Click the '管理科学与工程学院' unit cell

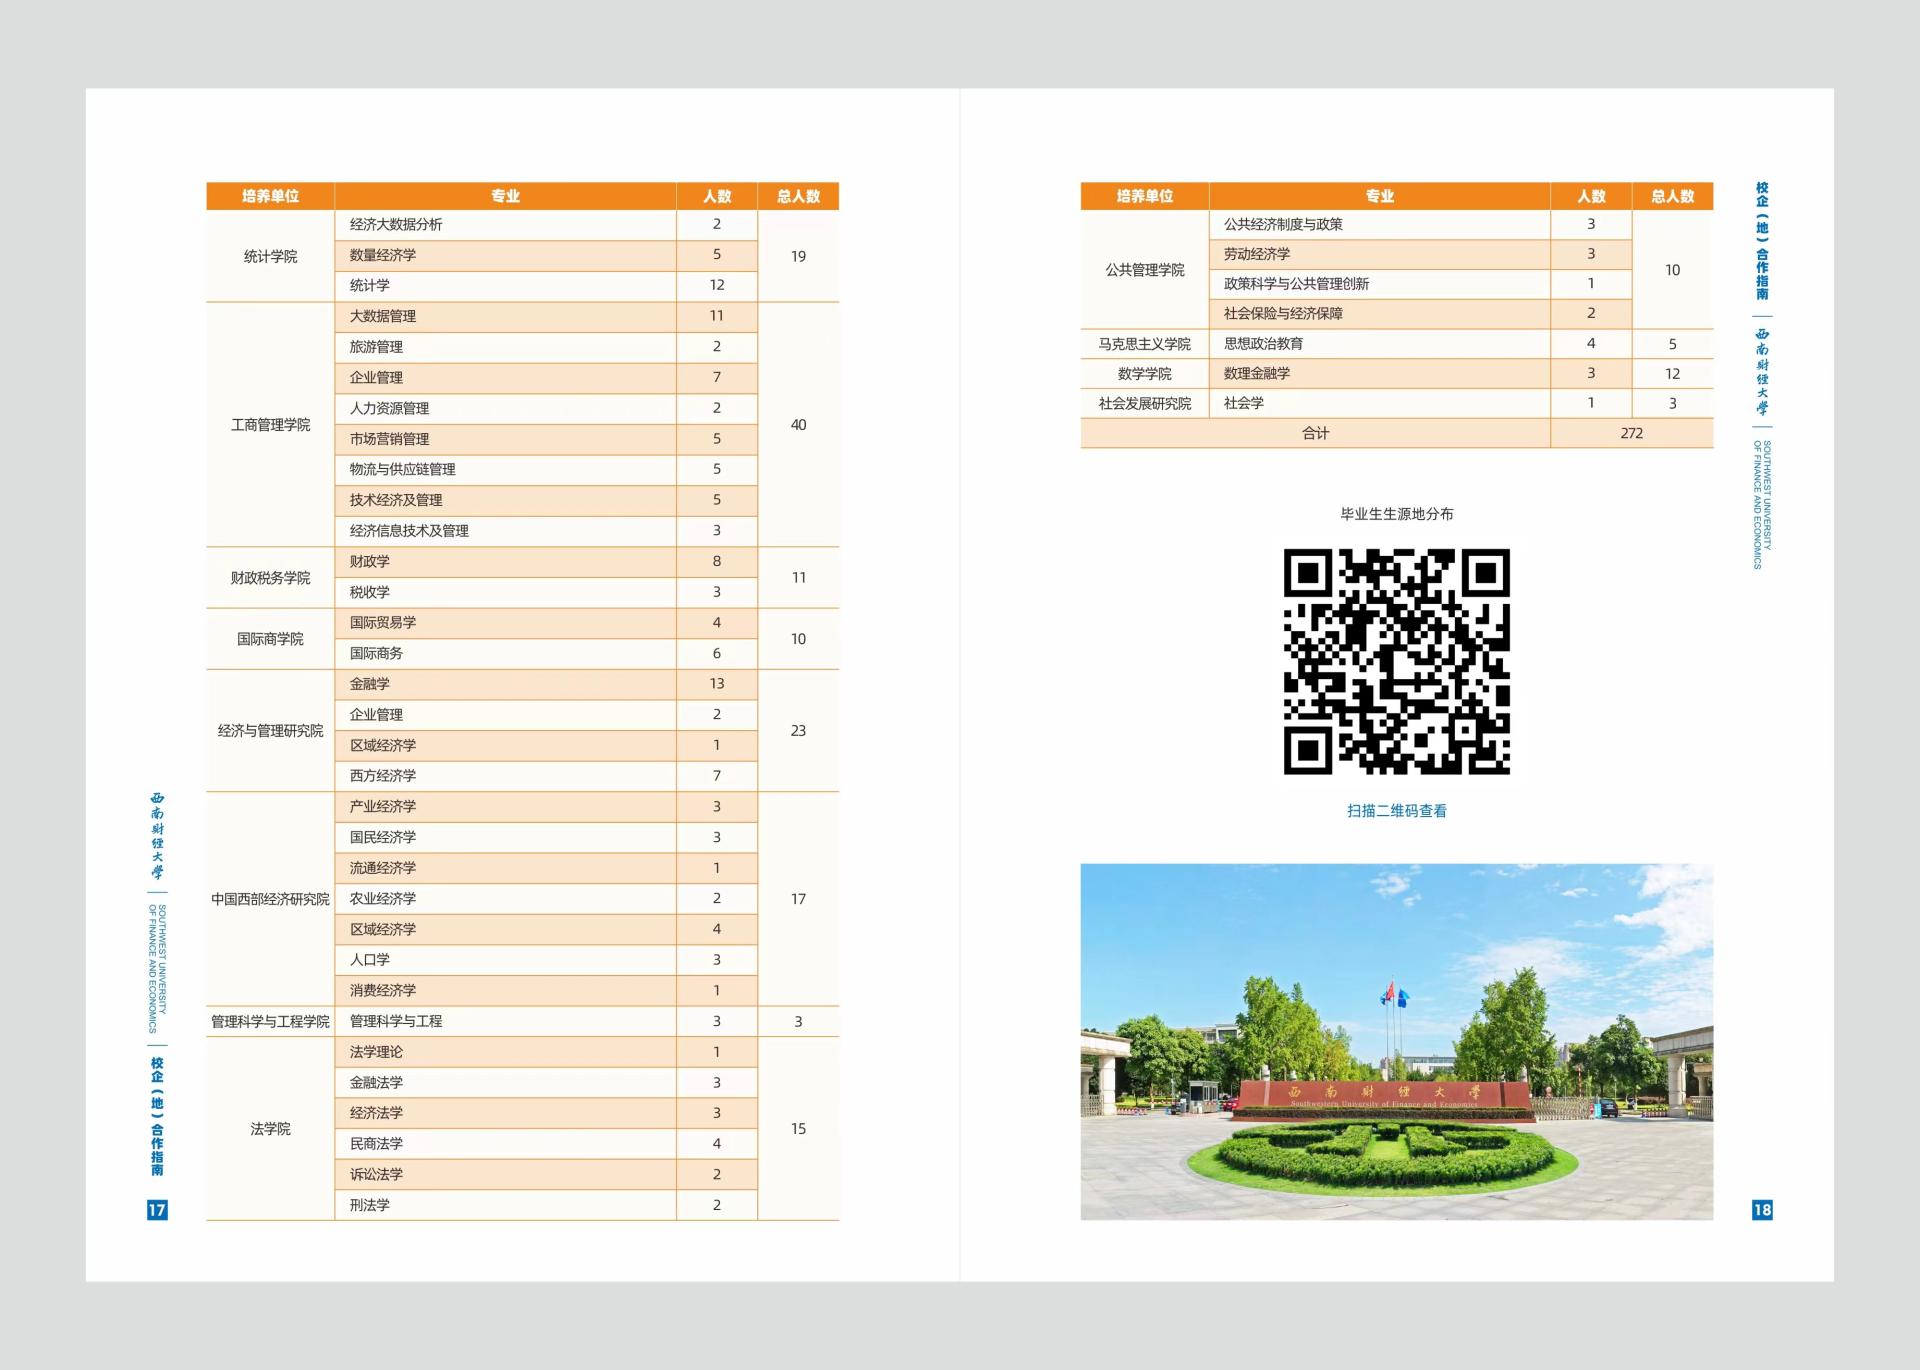(270, 1021)
